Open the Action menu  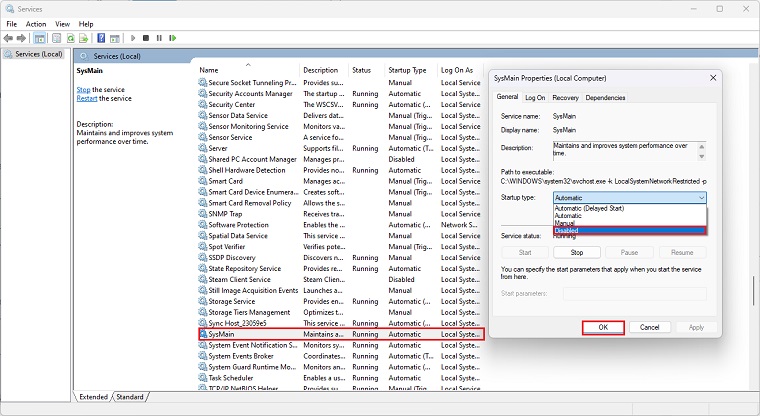[x=36, y=23]
